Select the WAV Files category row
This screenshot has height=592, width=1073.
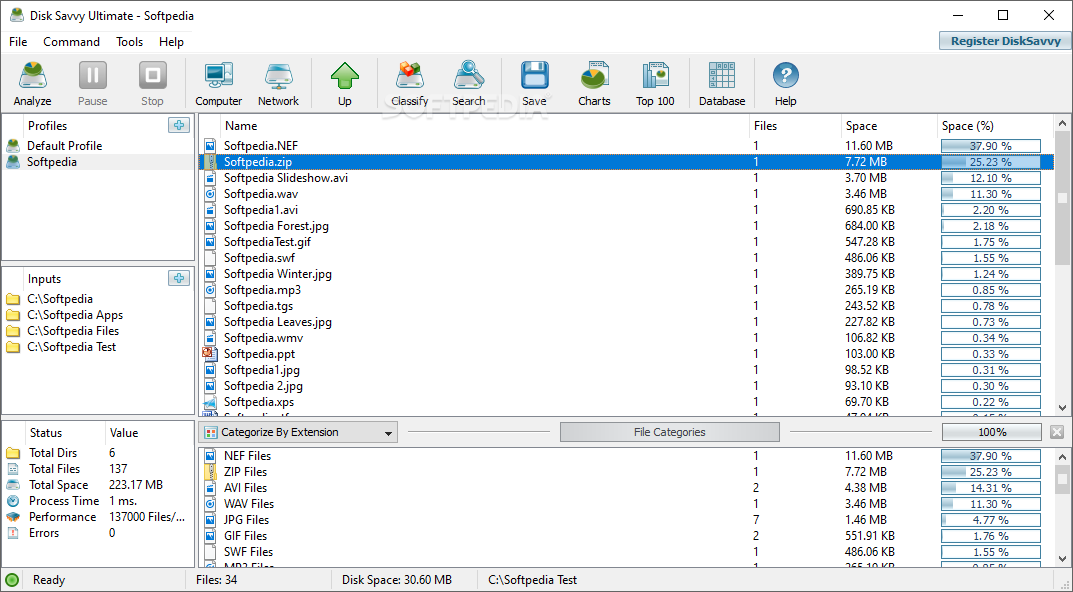(627, 504)
